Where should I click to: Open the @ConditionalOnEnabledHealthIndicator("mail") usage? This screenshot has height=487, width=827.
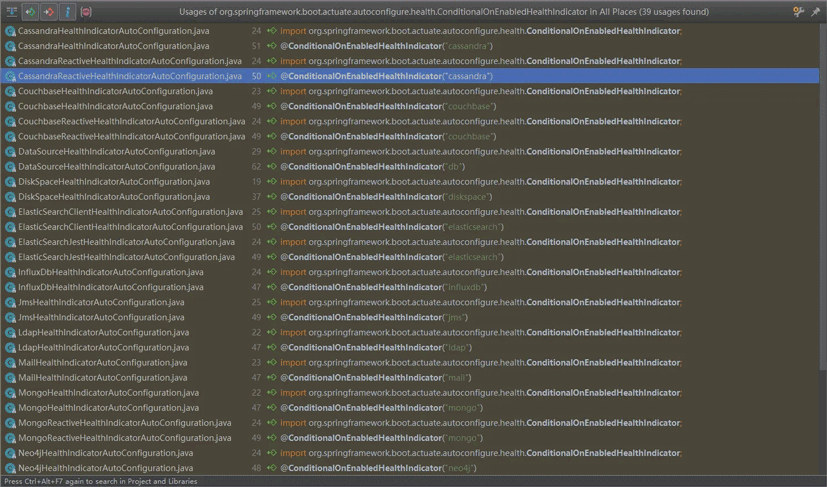tap(376, 378)
